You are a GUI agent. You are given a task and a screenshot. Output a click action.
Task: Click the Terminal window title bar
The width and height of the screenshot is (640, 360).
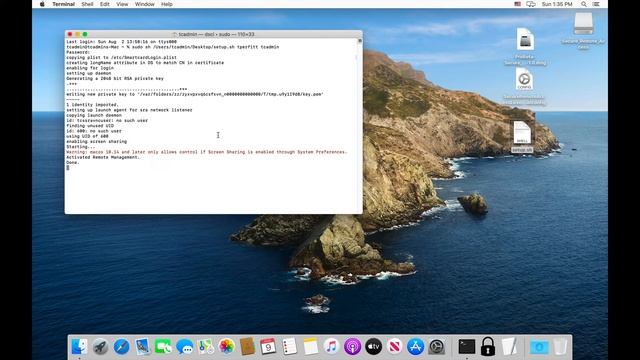click(213, 34)
